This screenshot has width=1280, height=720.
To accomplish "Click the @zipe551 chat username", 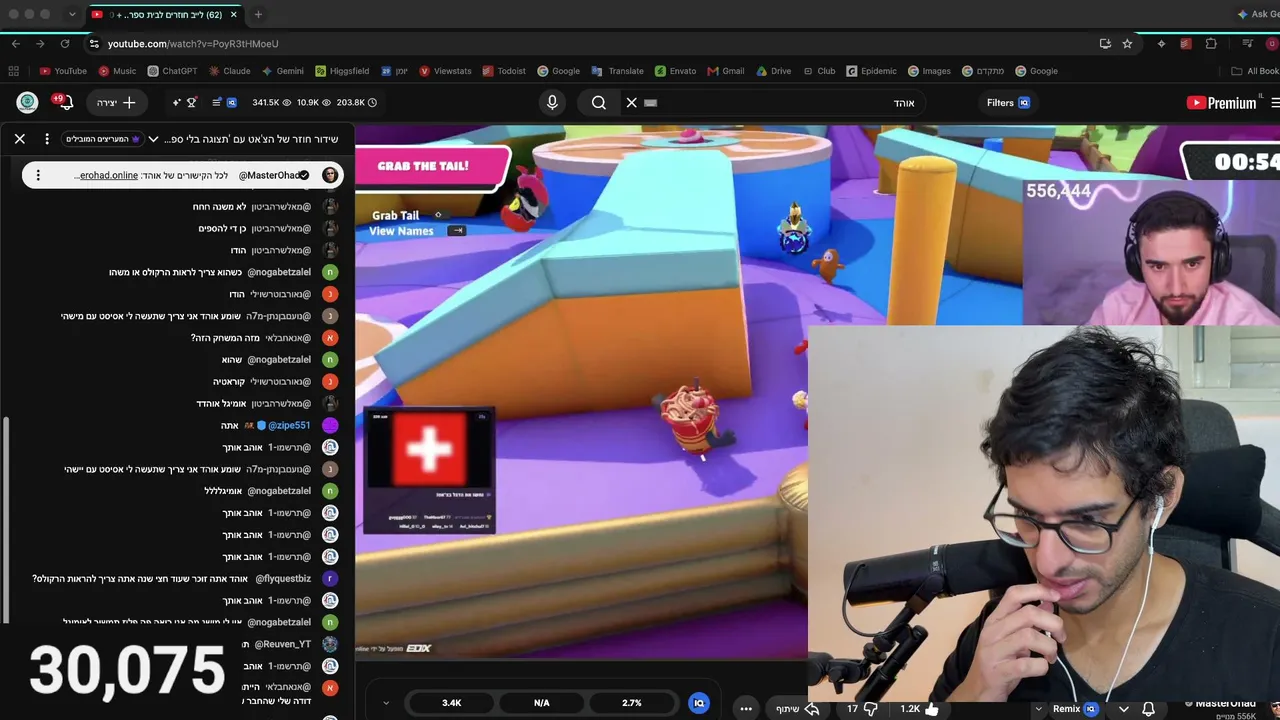I will [x=289, y=425].
